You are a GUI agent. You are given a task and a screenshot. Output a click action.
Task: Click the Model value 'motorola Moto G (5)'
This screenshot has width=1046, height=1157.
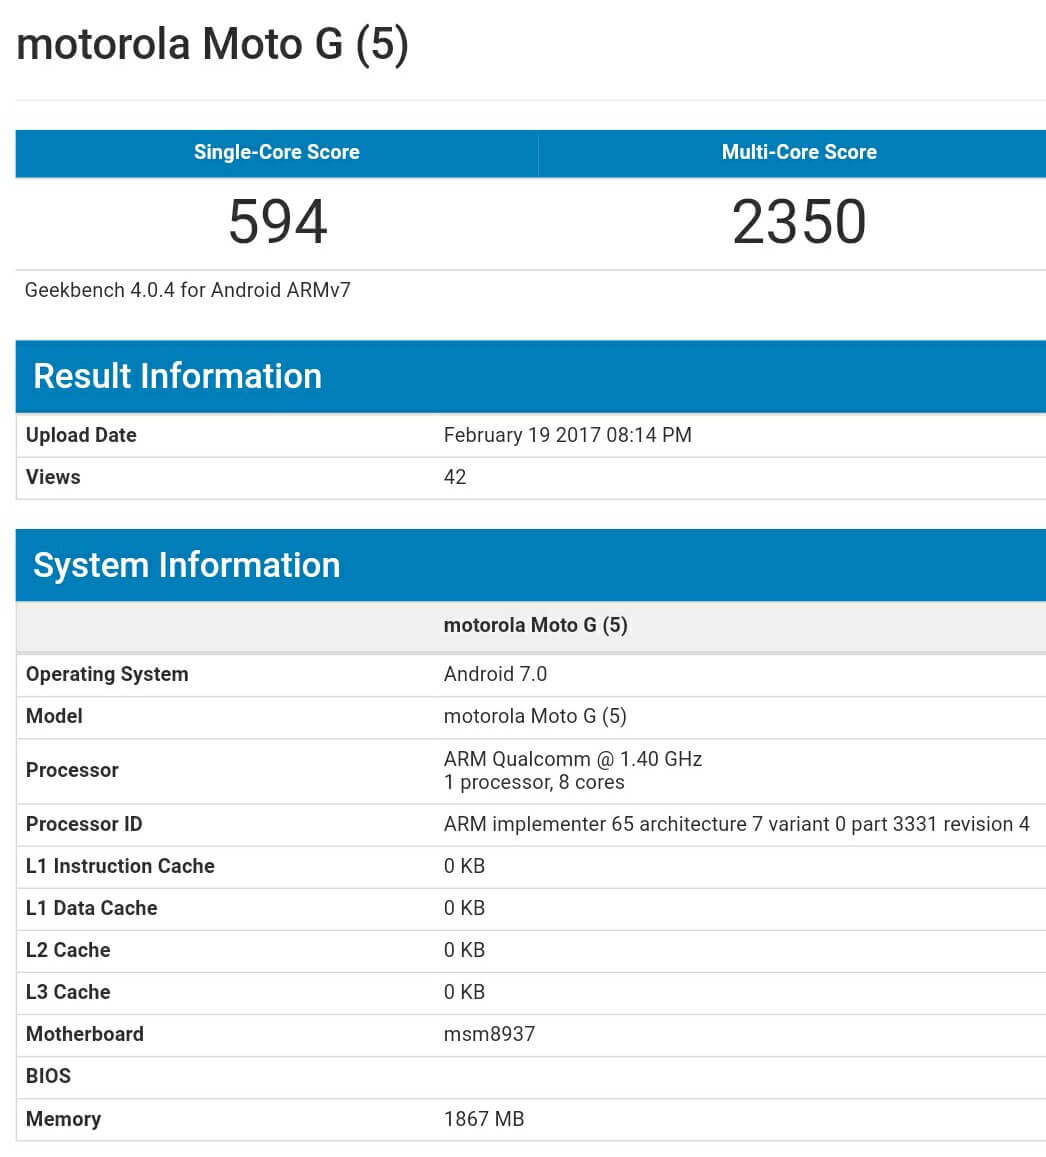pyautogui.click(x=535, y=716)
